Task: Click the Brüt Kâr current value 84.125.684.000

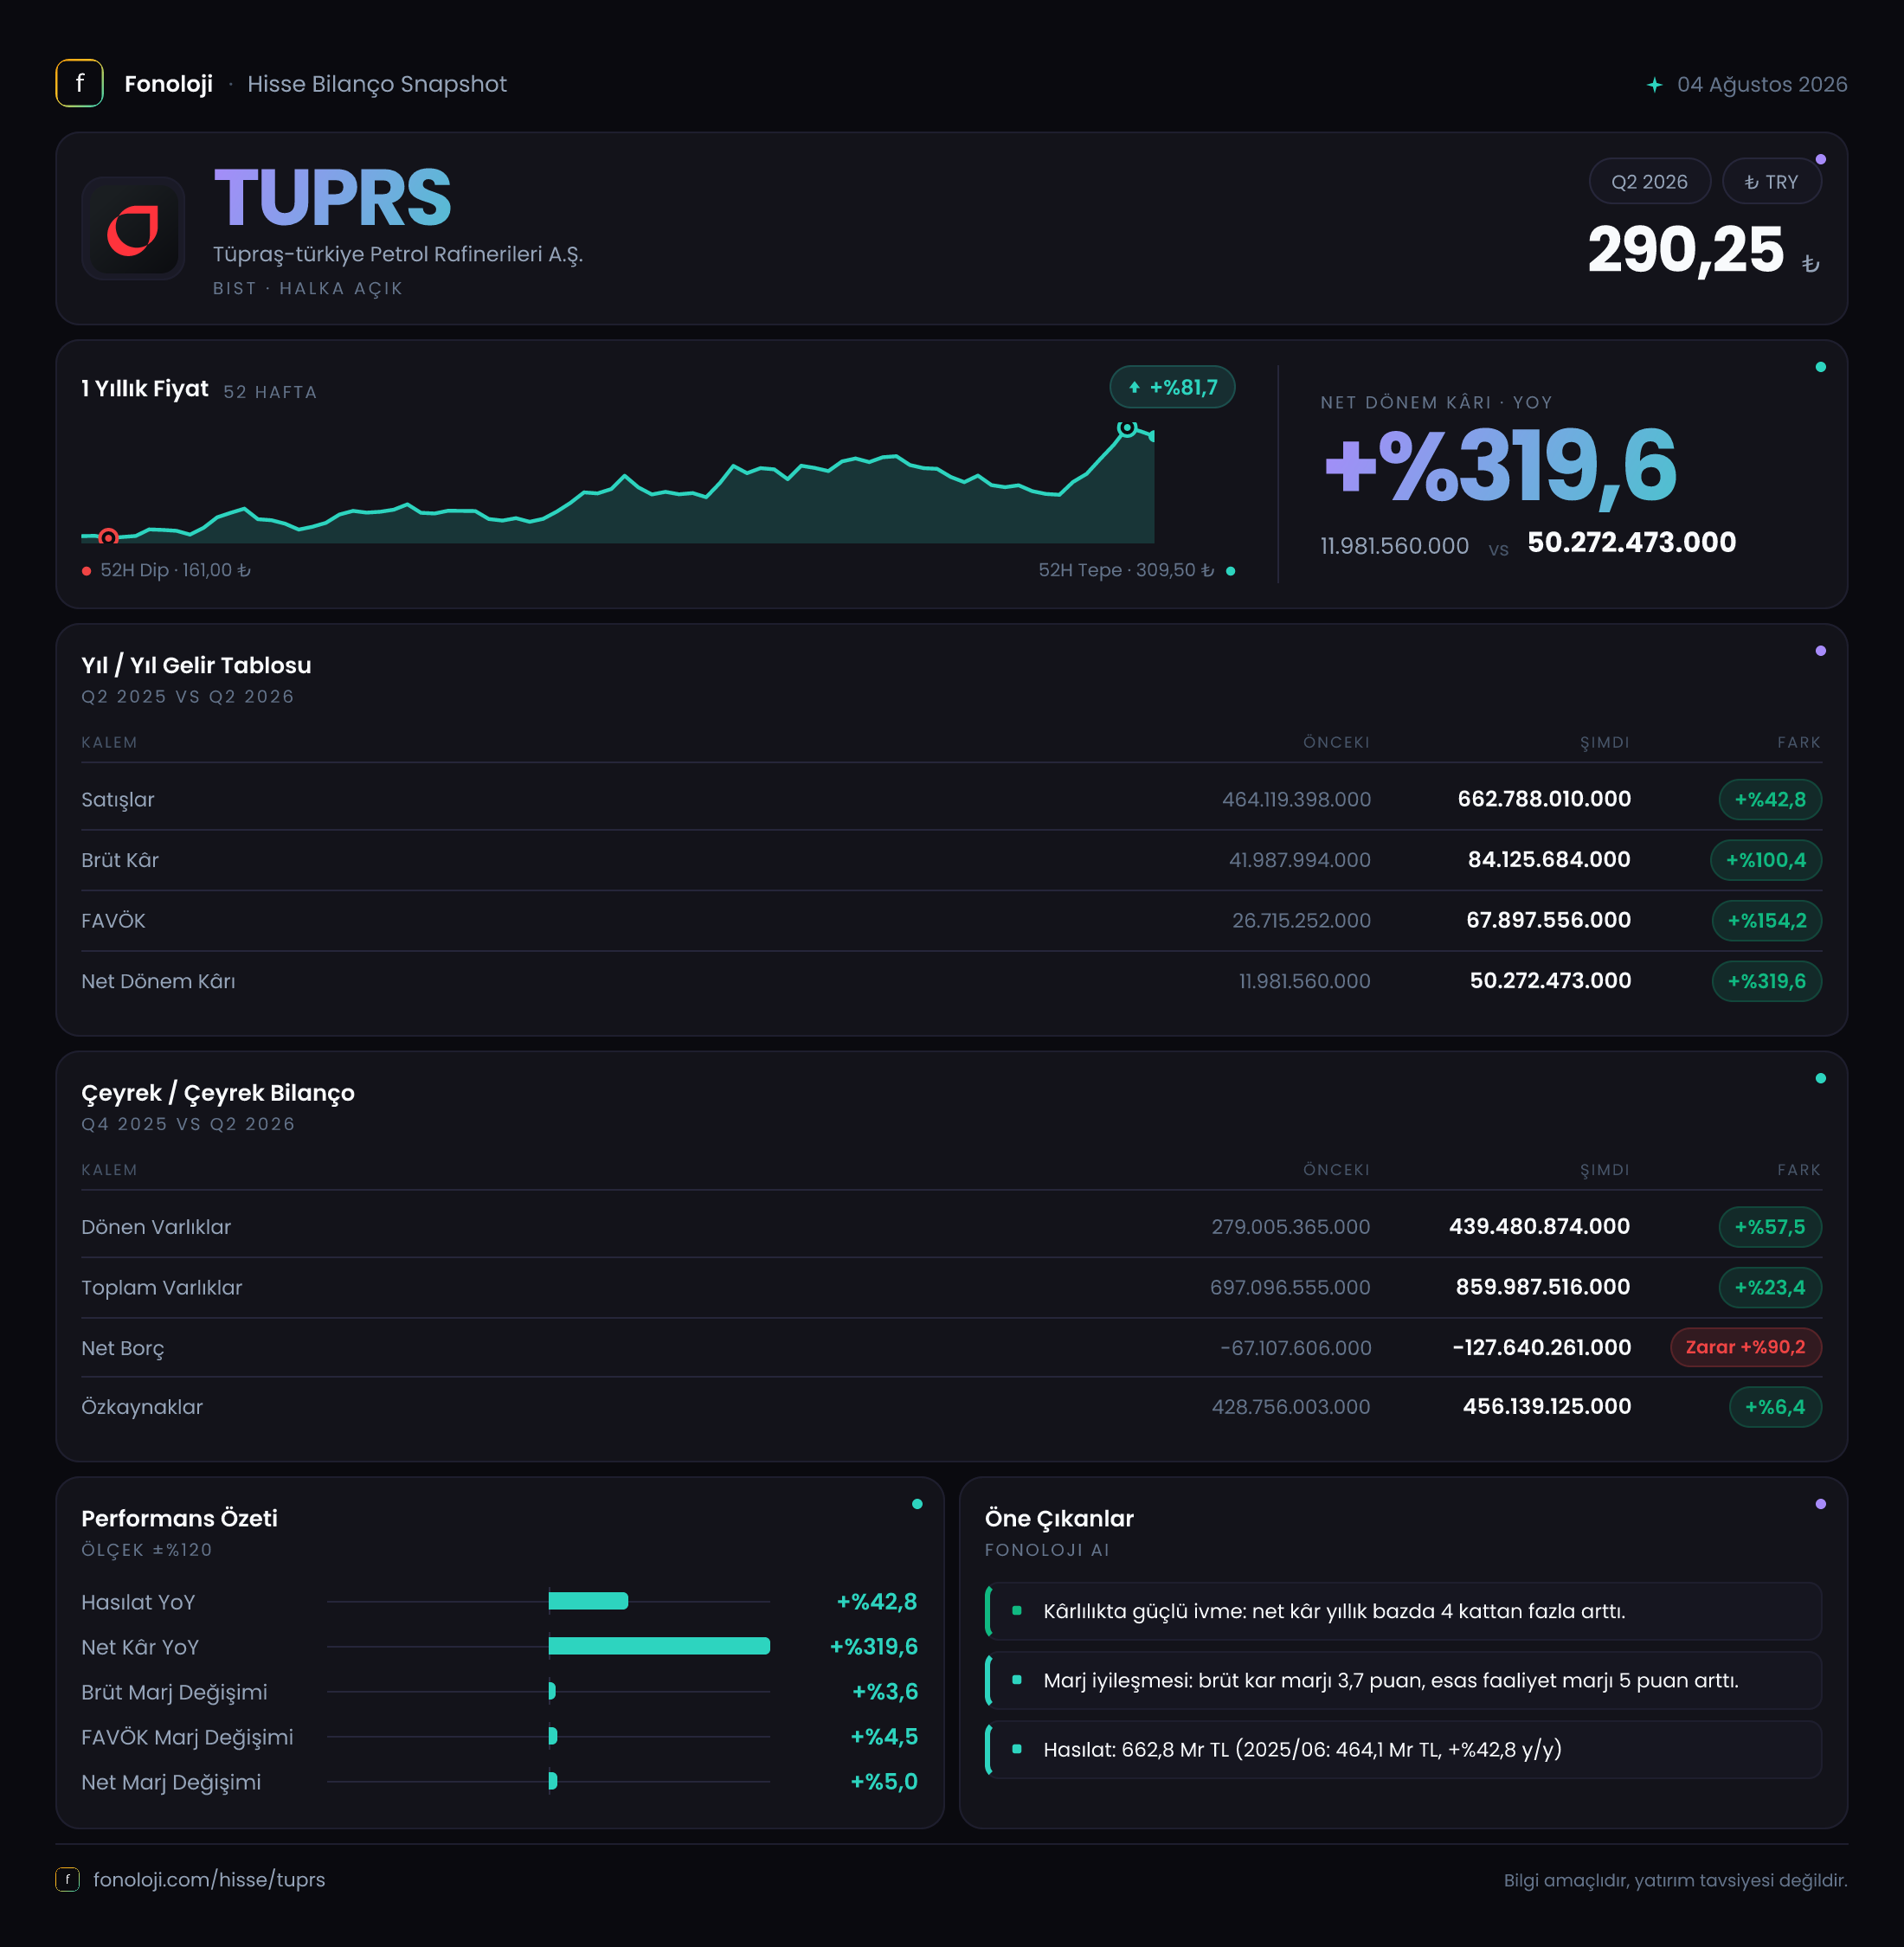Action: coord(1549,860)
